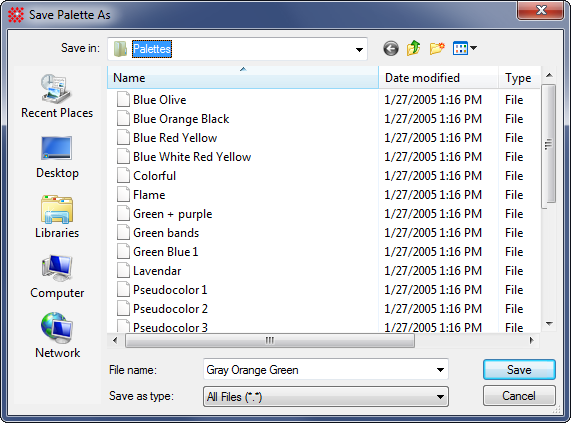Expand the Save in folder dropdown
This screenshot has height=423, width=571.
[x=359, y=49]
